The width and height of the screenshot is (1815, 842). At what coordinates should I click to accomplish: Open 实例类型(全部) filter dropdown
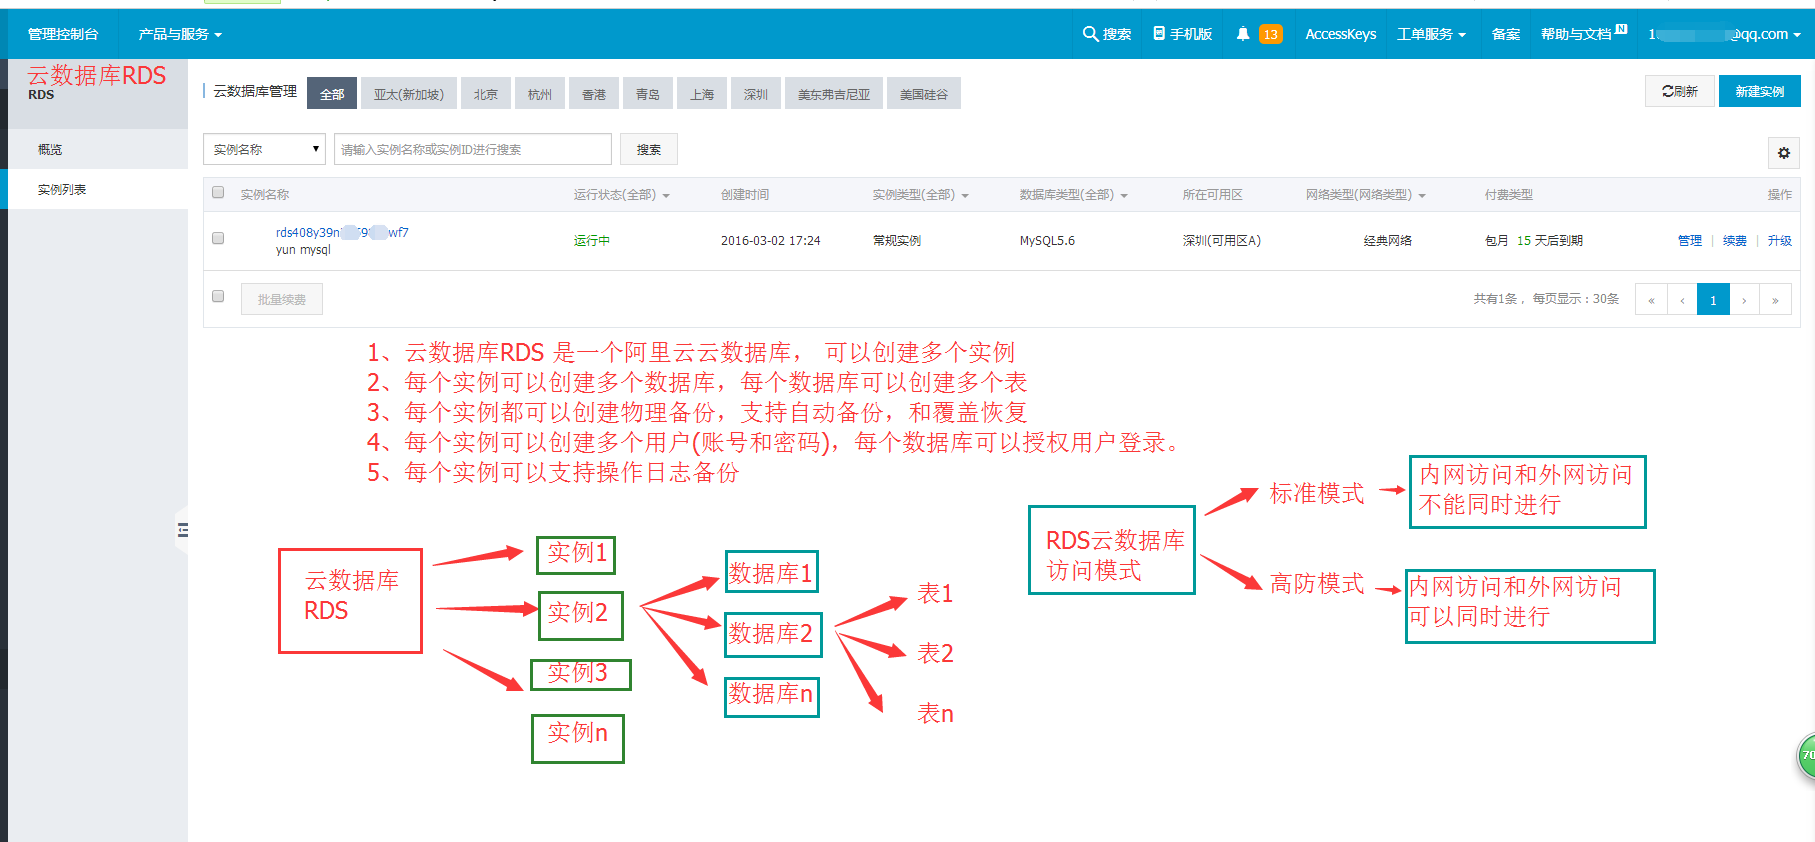pos(921,195)
